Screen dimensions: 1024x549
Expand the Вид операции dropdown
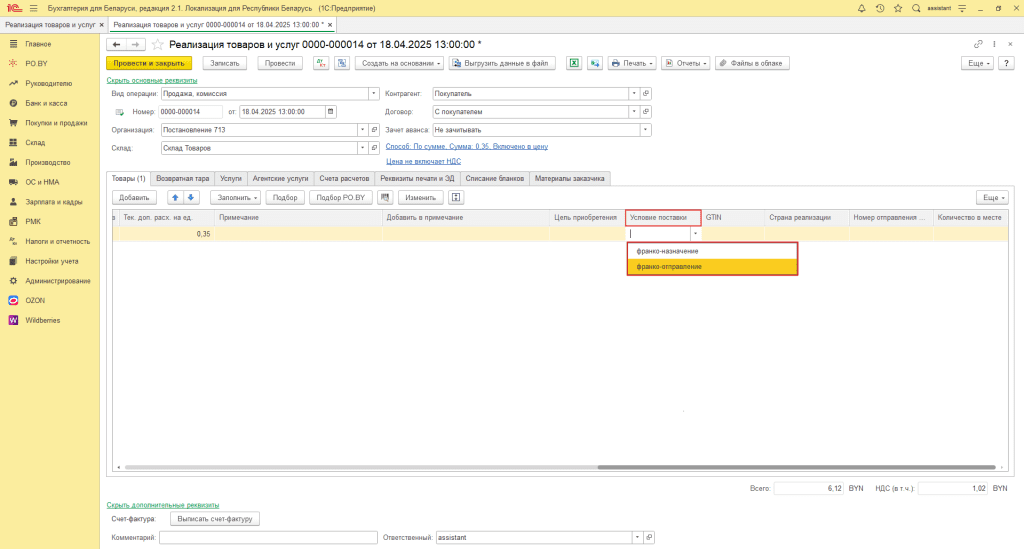(374, 93)
